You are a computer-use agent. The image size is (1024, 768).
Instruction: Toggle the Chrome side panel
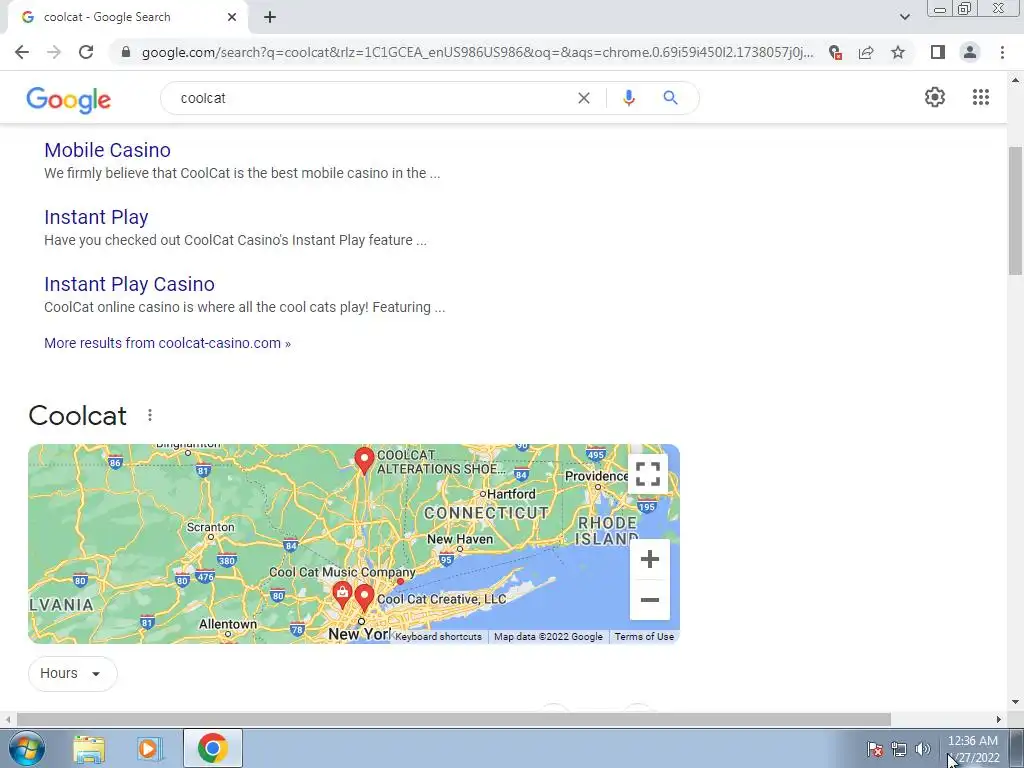pos(938,52)
